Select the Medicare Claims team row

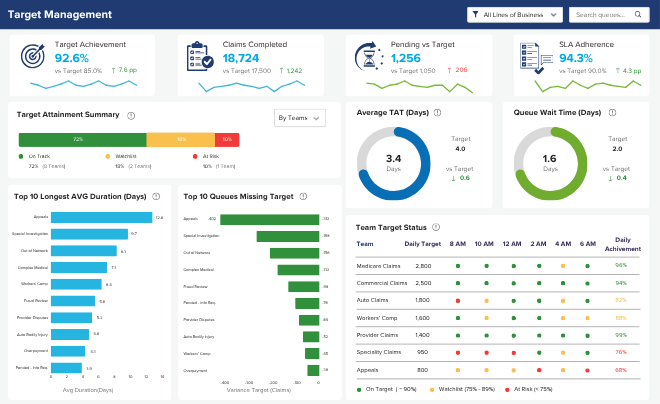(498, 266)
